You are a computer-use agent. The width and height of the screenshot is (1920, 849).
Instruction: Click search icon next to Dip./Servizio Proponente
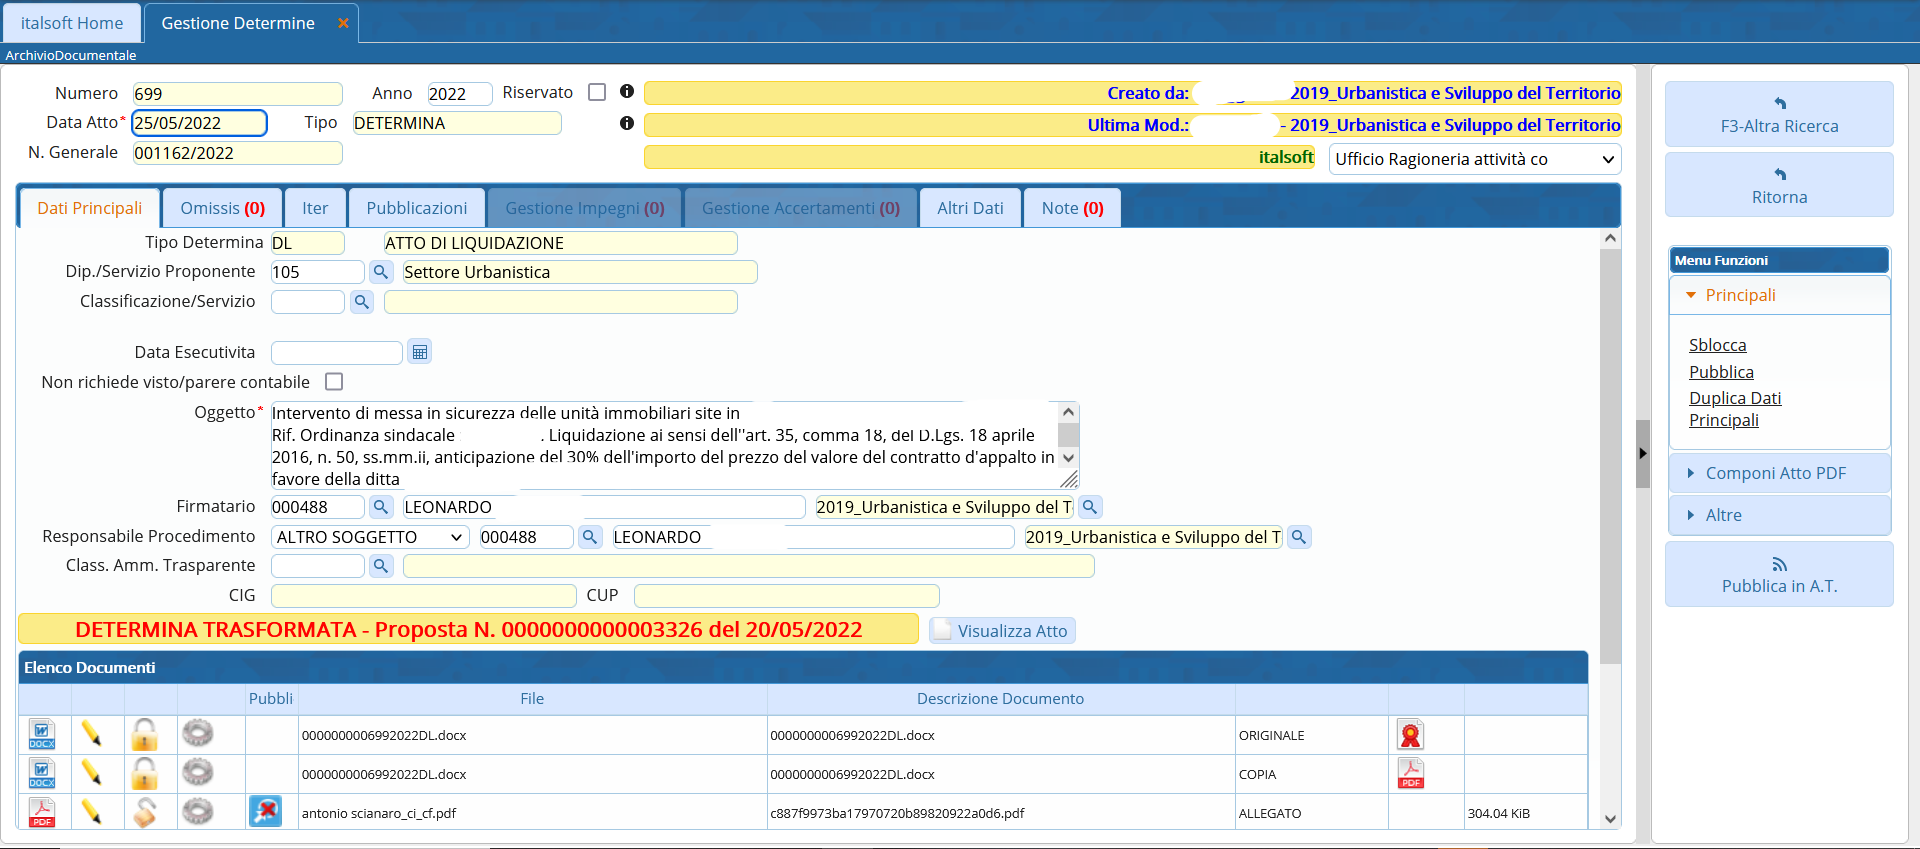(x=381, y=272)
